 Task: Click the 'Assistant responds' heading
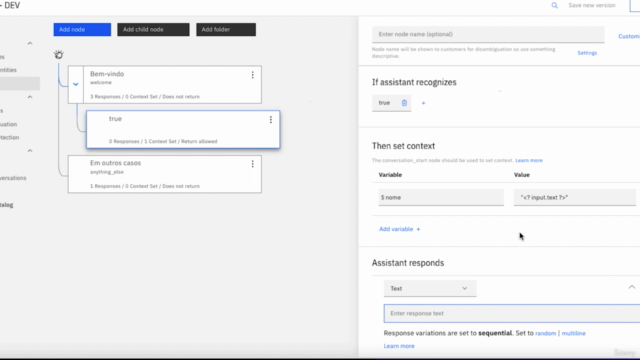(x=408, y=263)
